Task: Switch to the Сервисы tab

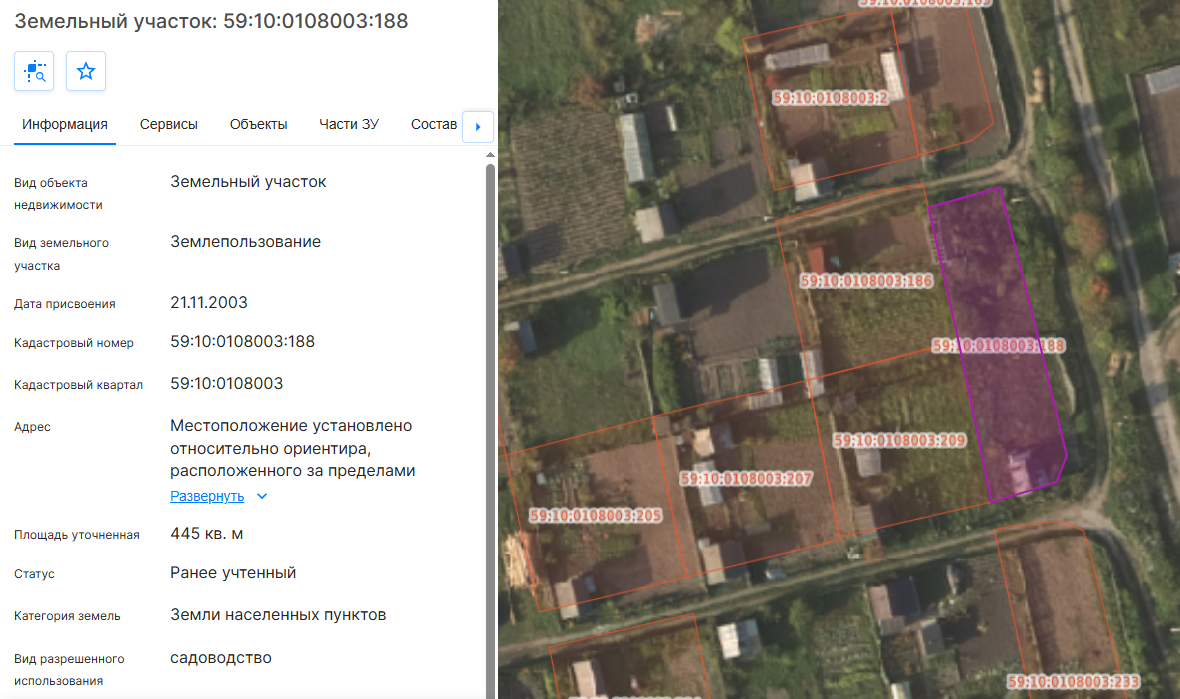Action: tap(169, 125)
